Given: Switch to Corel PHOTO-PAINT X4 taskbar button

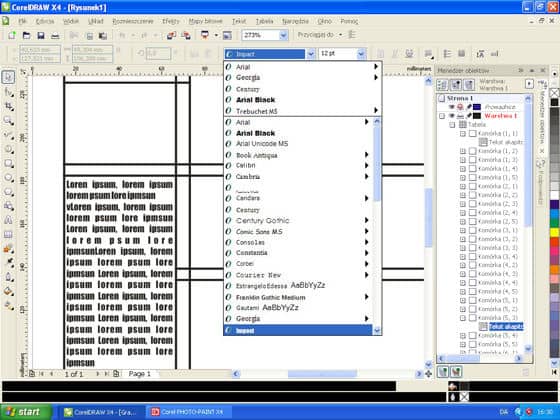Looking at the screenshot, I should tap(188, 412).
